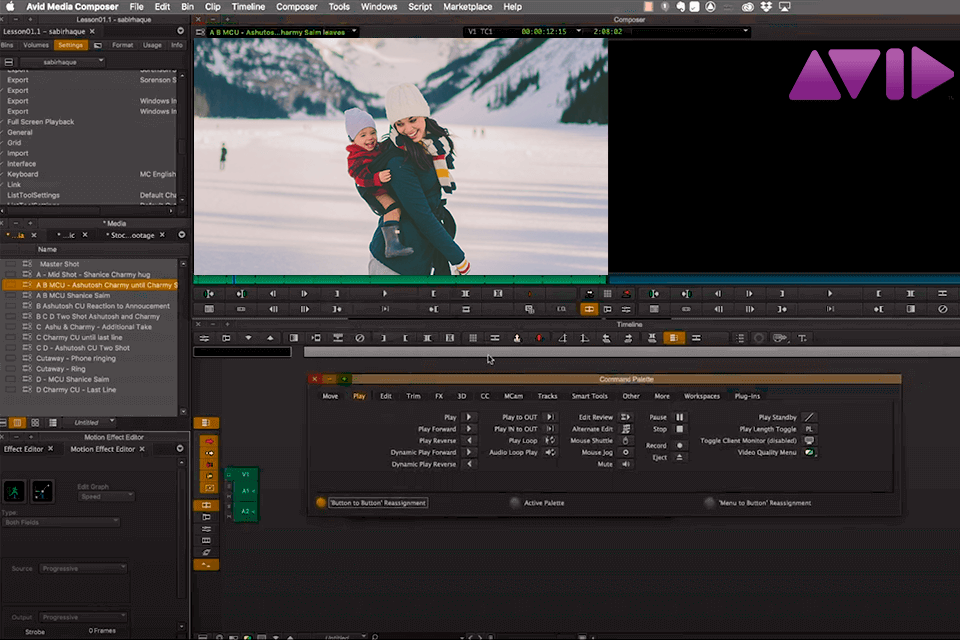Image resolution: width=960 pixels, height=640 pixels.
Task: Click the Pause command icon
Action: click(x=679, y=417)
